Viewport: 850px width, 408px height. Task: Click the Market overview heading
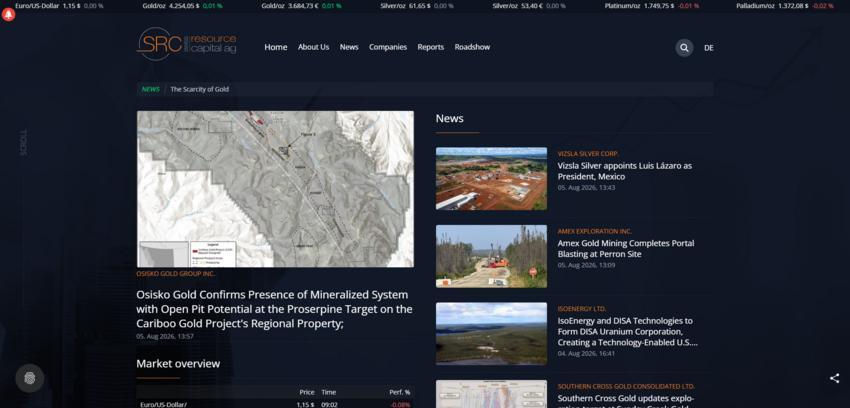point(178,364)
